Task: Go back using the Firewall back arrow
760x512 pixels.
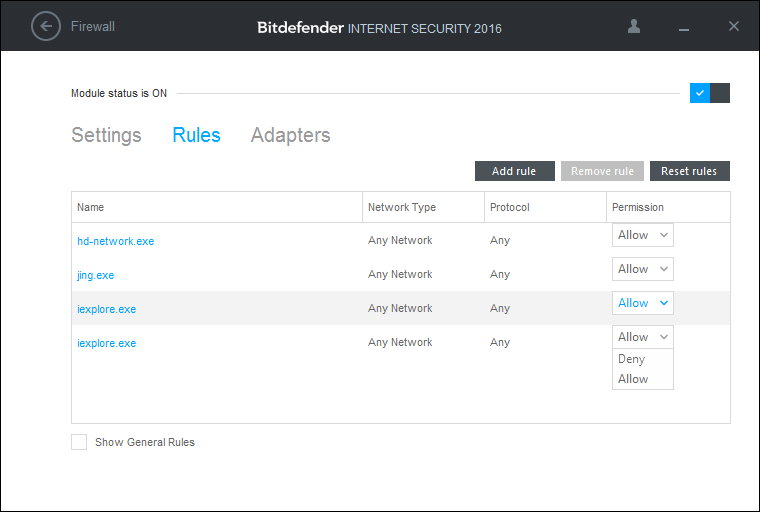Action: 46,26
